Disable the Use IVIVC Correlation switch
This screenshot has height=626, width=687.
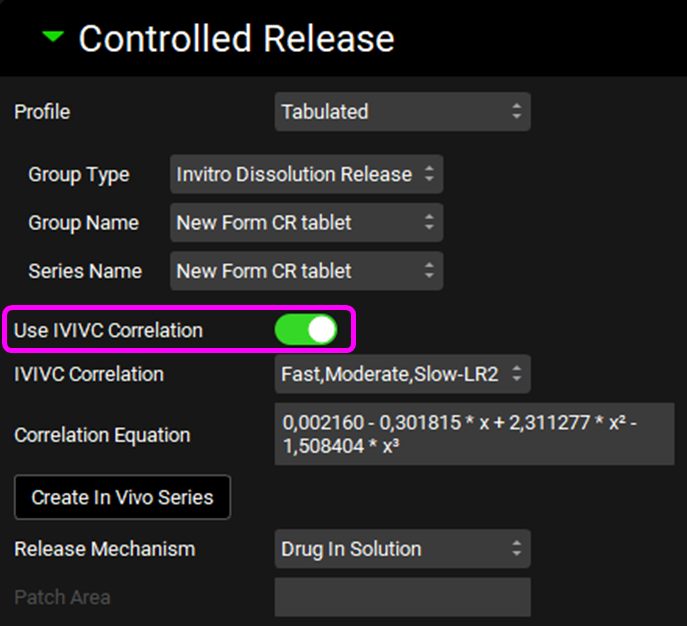click(306, 330)
